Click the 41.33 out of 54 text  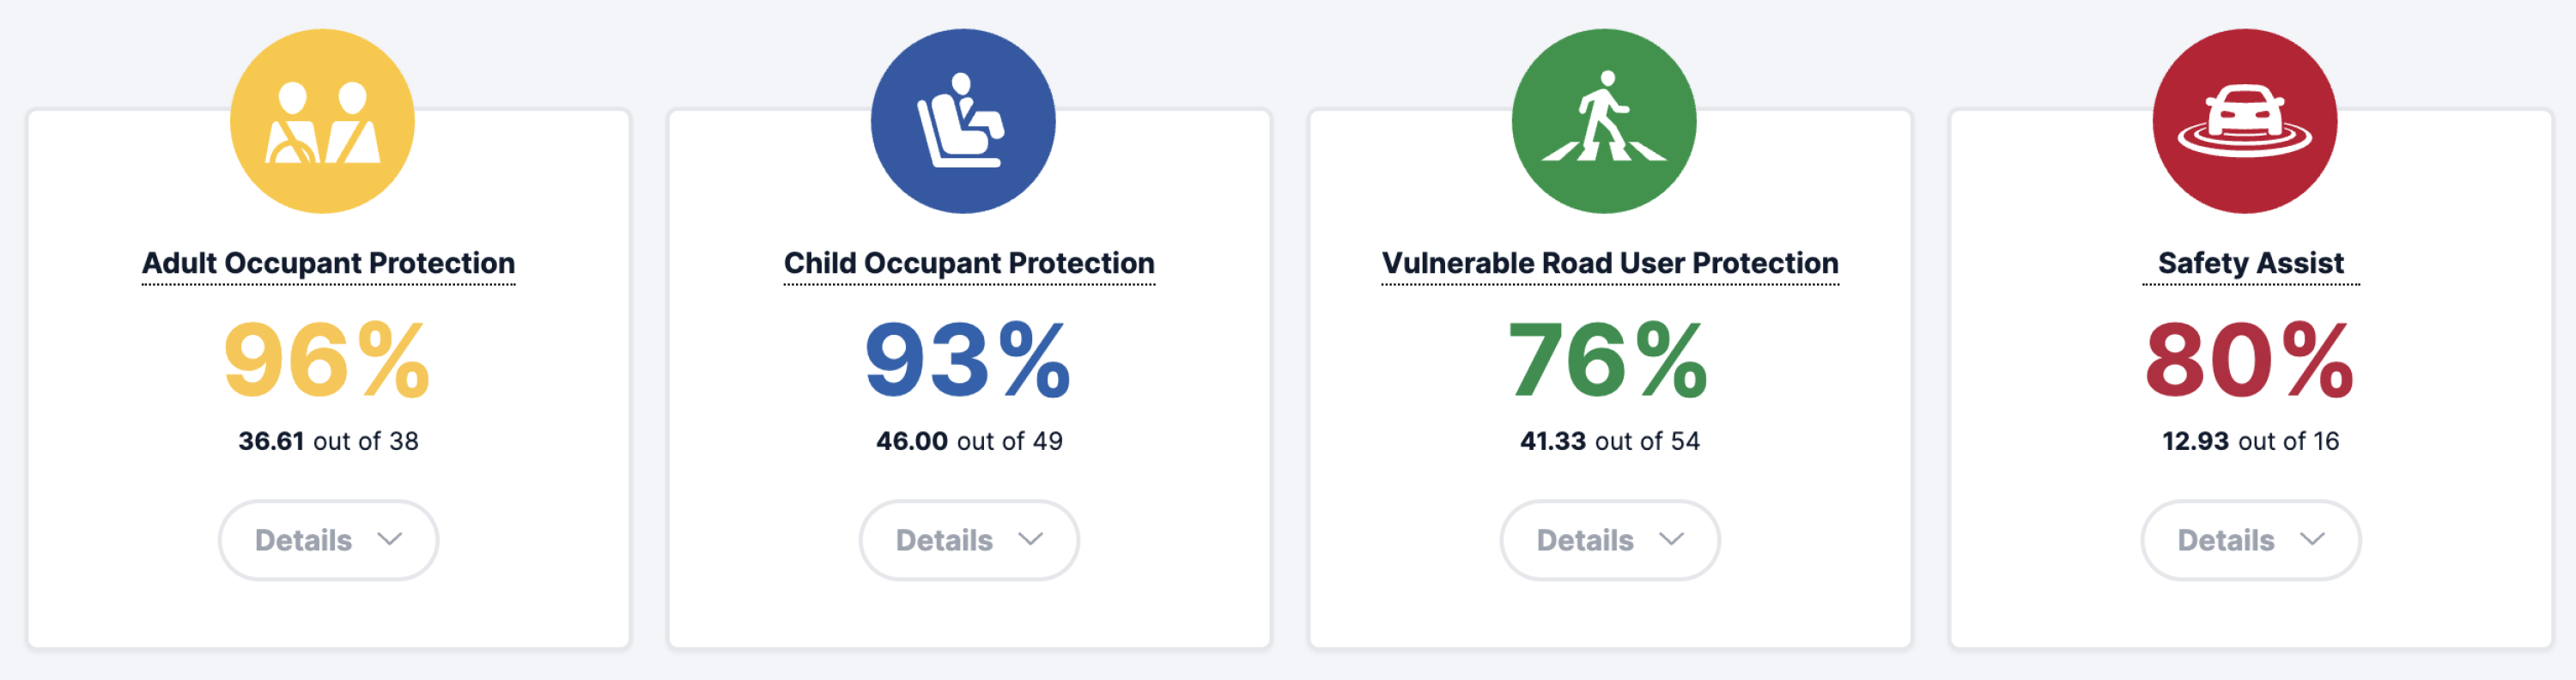[x=1610, y=441]
